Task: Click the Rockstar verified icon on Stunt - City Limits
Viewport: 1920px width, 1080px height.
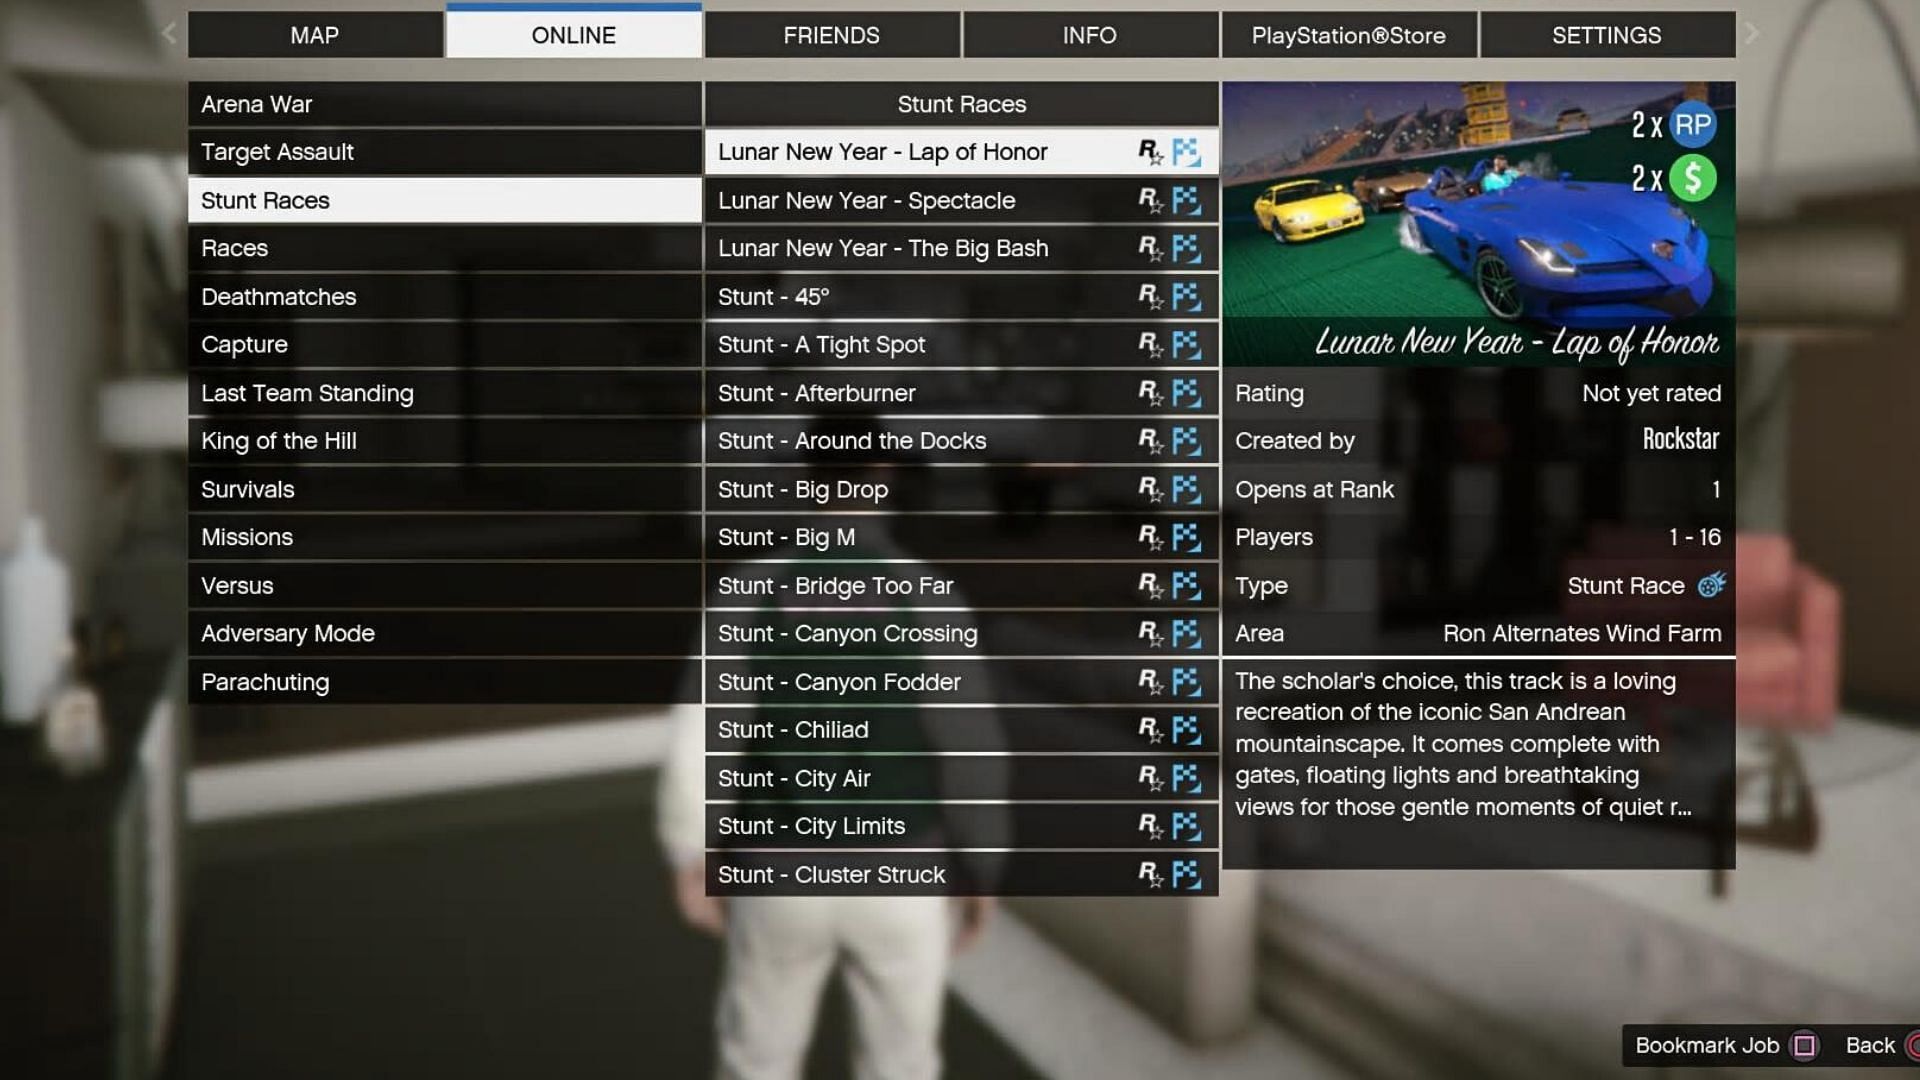Action: coord(1149,825)
